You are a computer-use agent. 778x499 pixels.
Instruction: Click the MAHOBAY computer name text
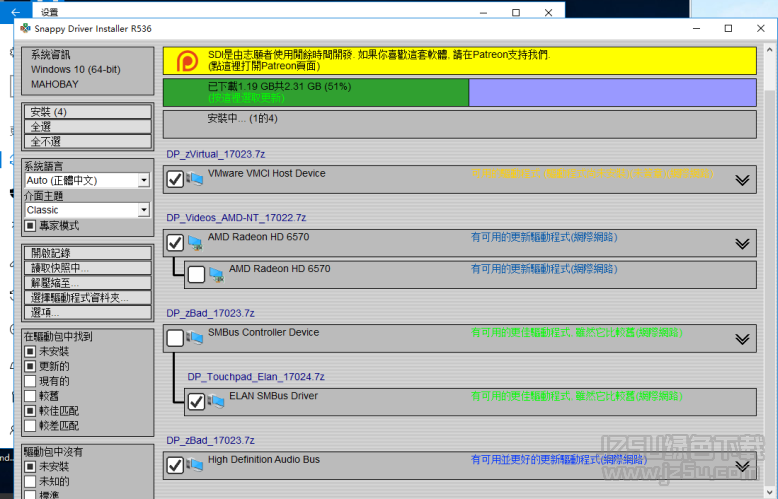click(55, 84)
